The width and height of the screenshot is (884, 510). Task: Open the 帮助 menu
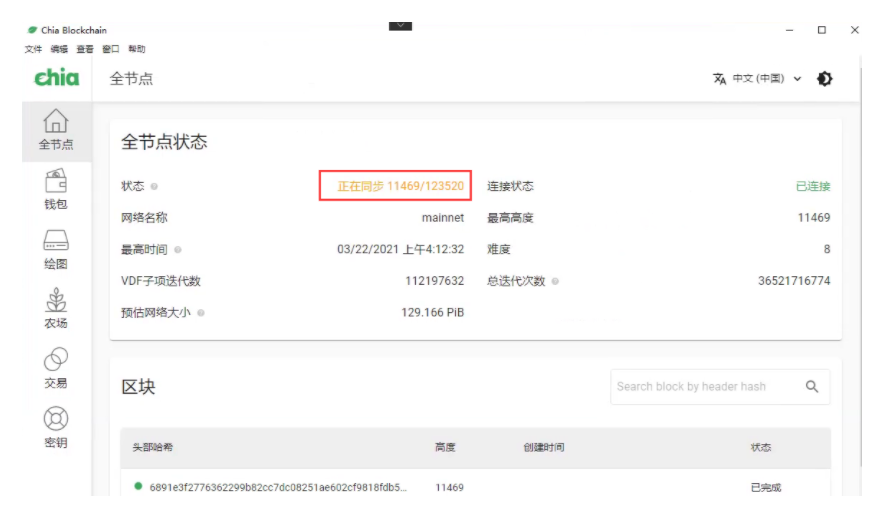pos(137,49)
